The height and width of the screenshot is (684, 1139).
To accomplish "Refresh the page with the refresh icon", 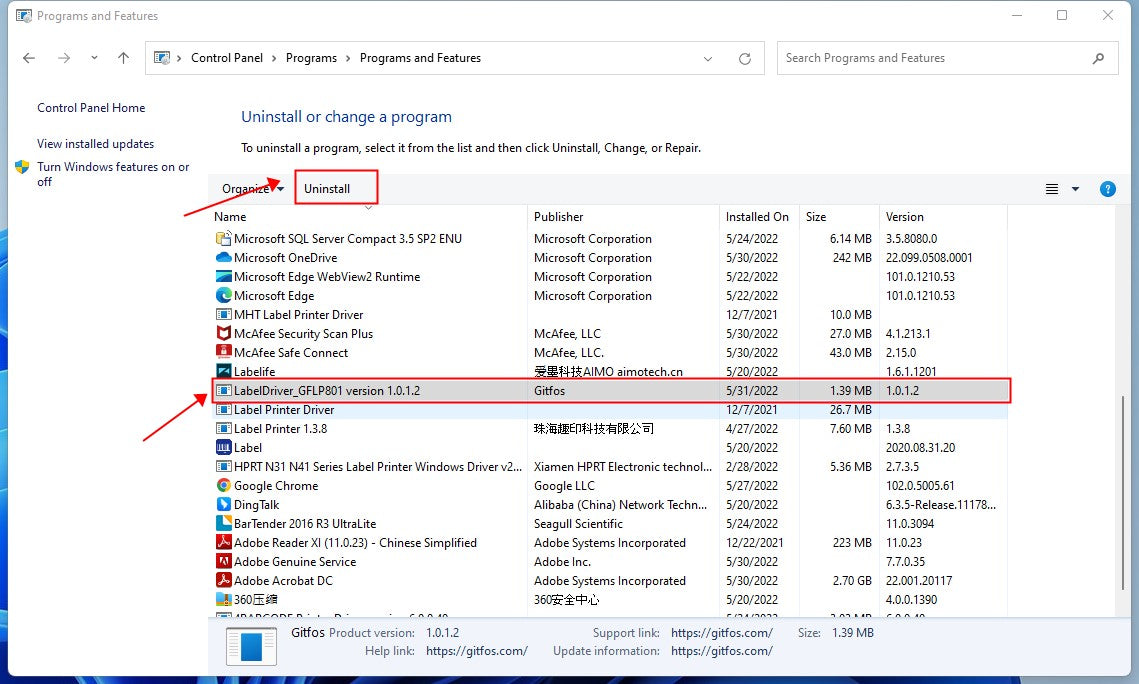I will tap(745, 58).
